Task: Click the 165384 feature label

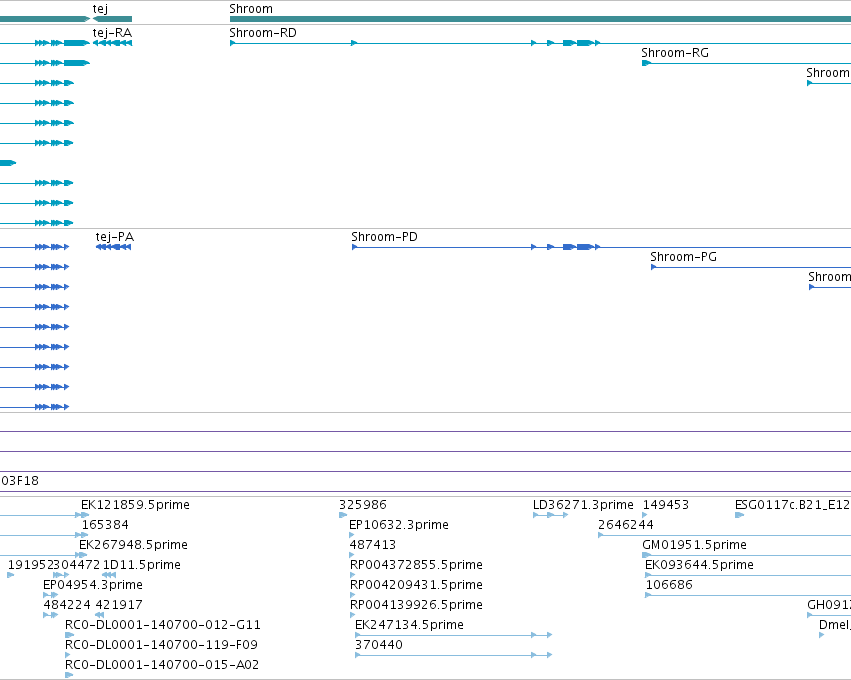Action: click(x=105, y=525)
